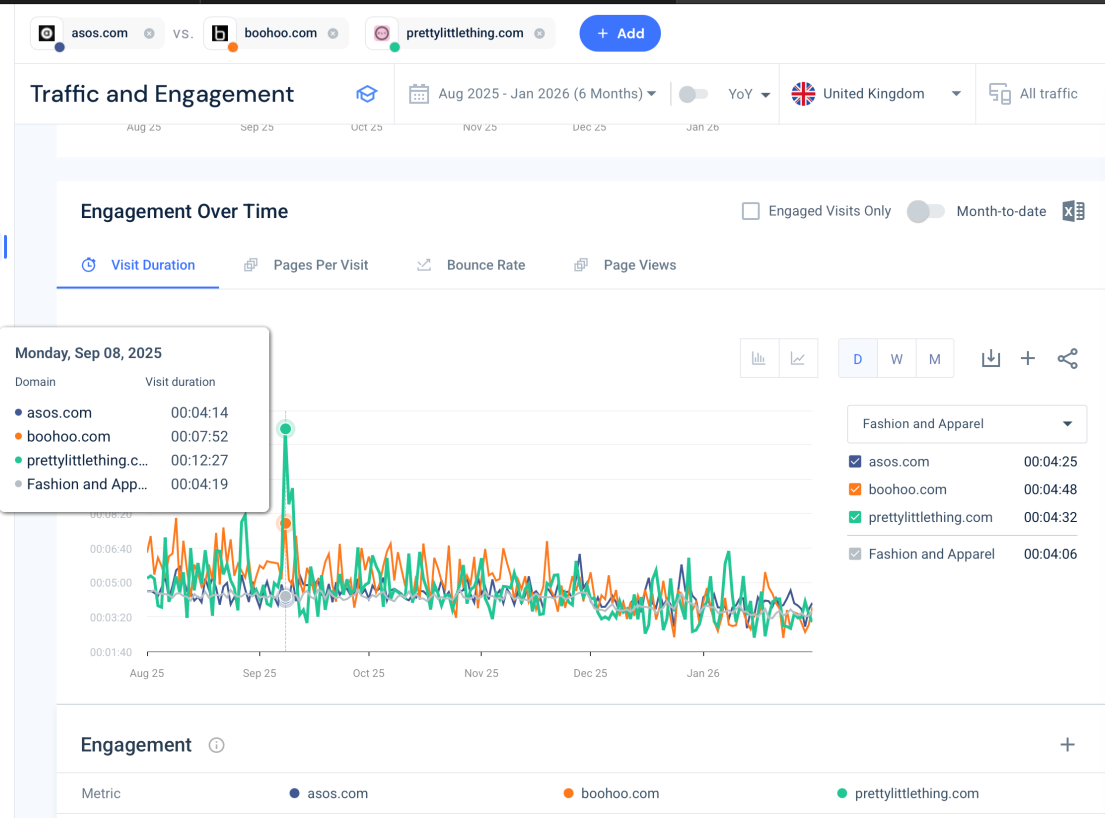Click plus icon beside share icon
The width and height of the screenshot is (1105, 818).
(x=1027, y=359)
